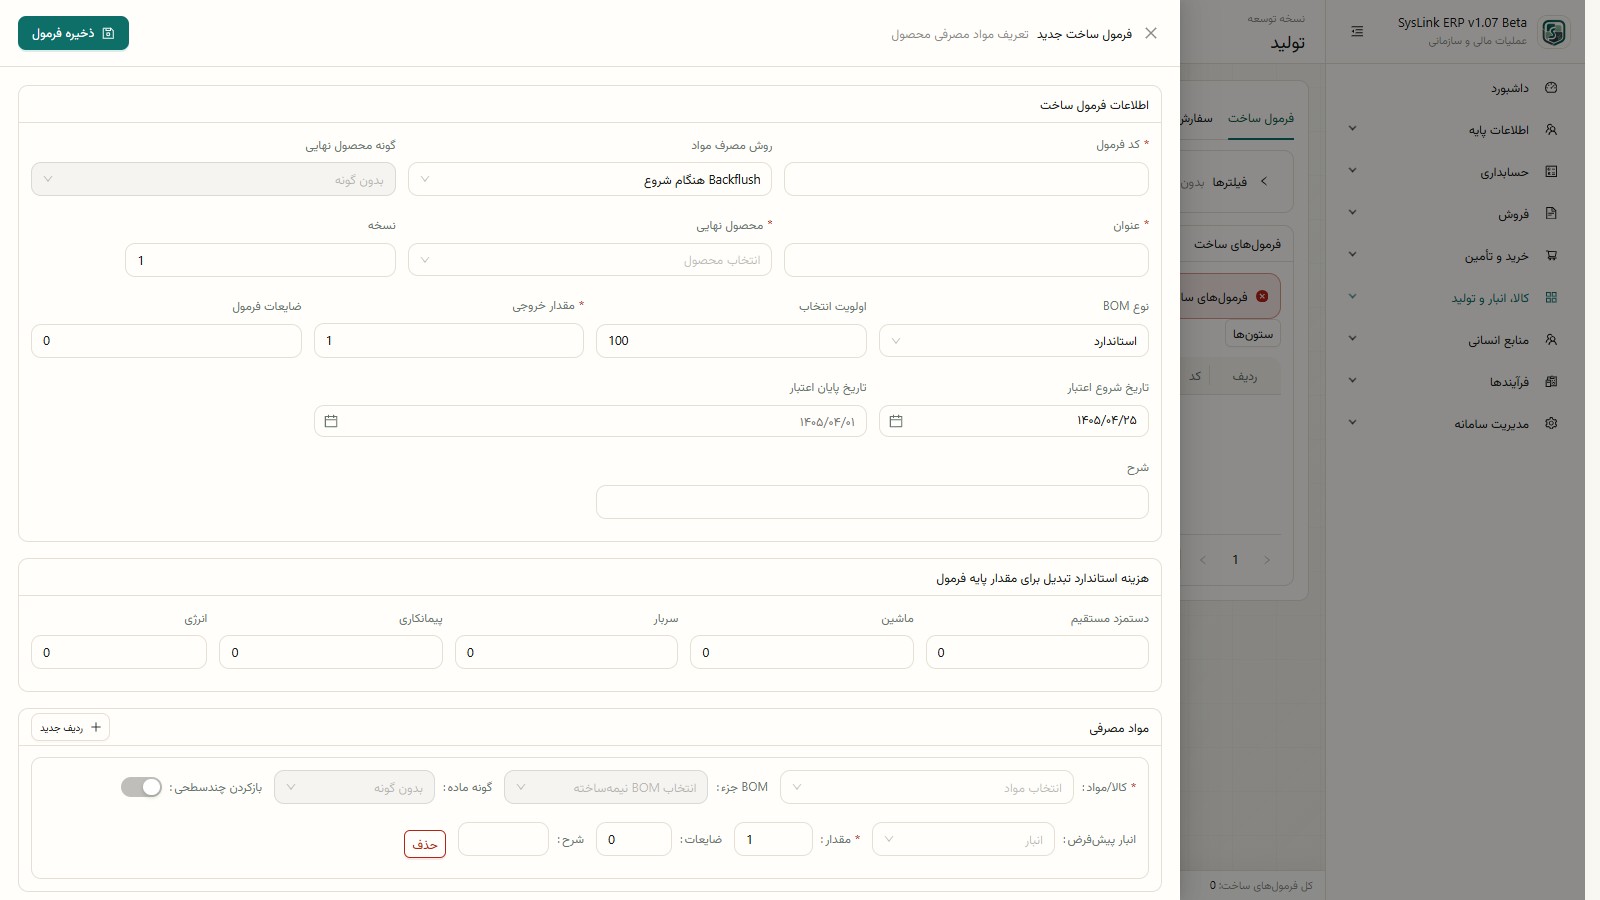1600x900 pixels.
Task: Open calendar icon for تاریخ پایان اعتبار
Action: pyautogui.click(x=331, y=421)
